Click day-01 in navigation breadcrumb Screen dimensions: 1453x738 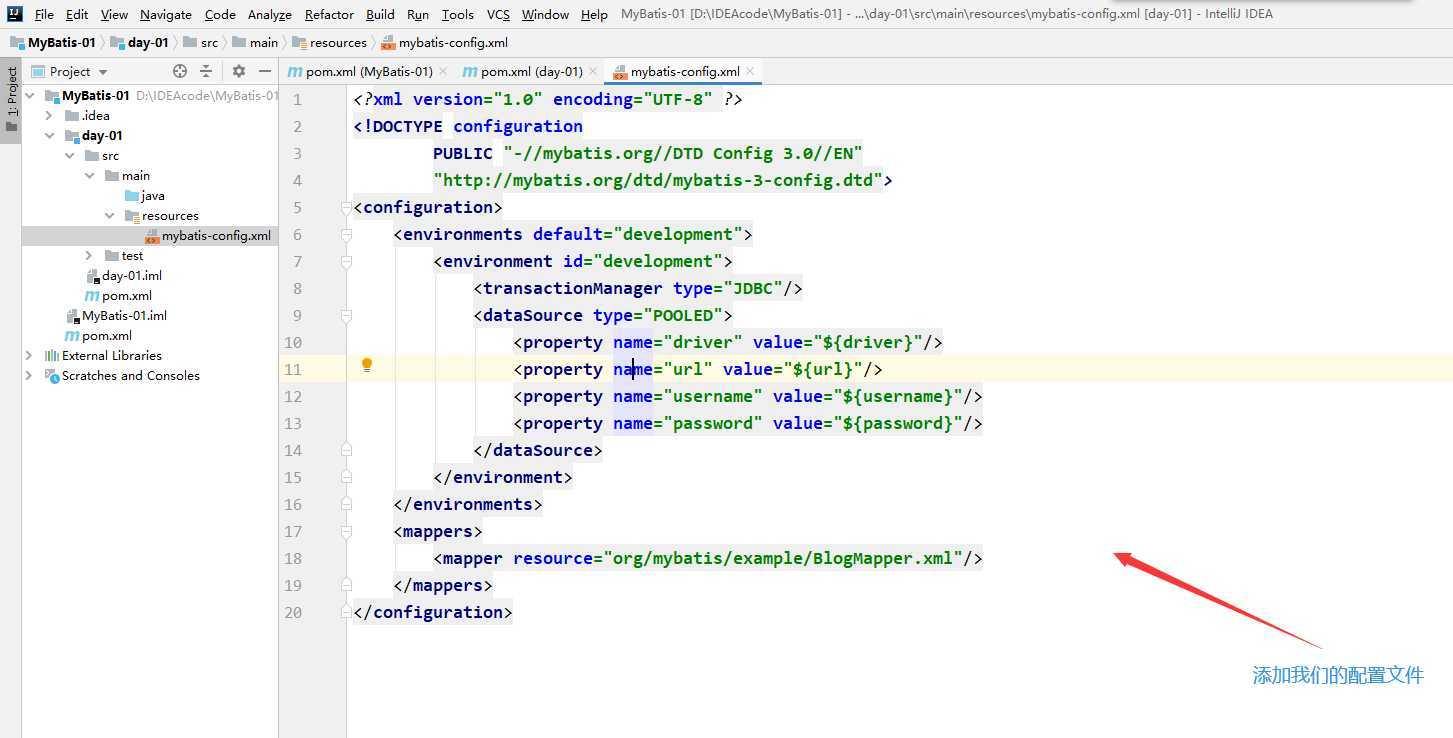click(140, 42)
